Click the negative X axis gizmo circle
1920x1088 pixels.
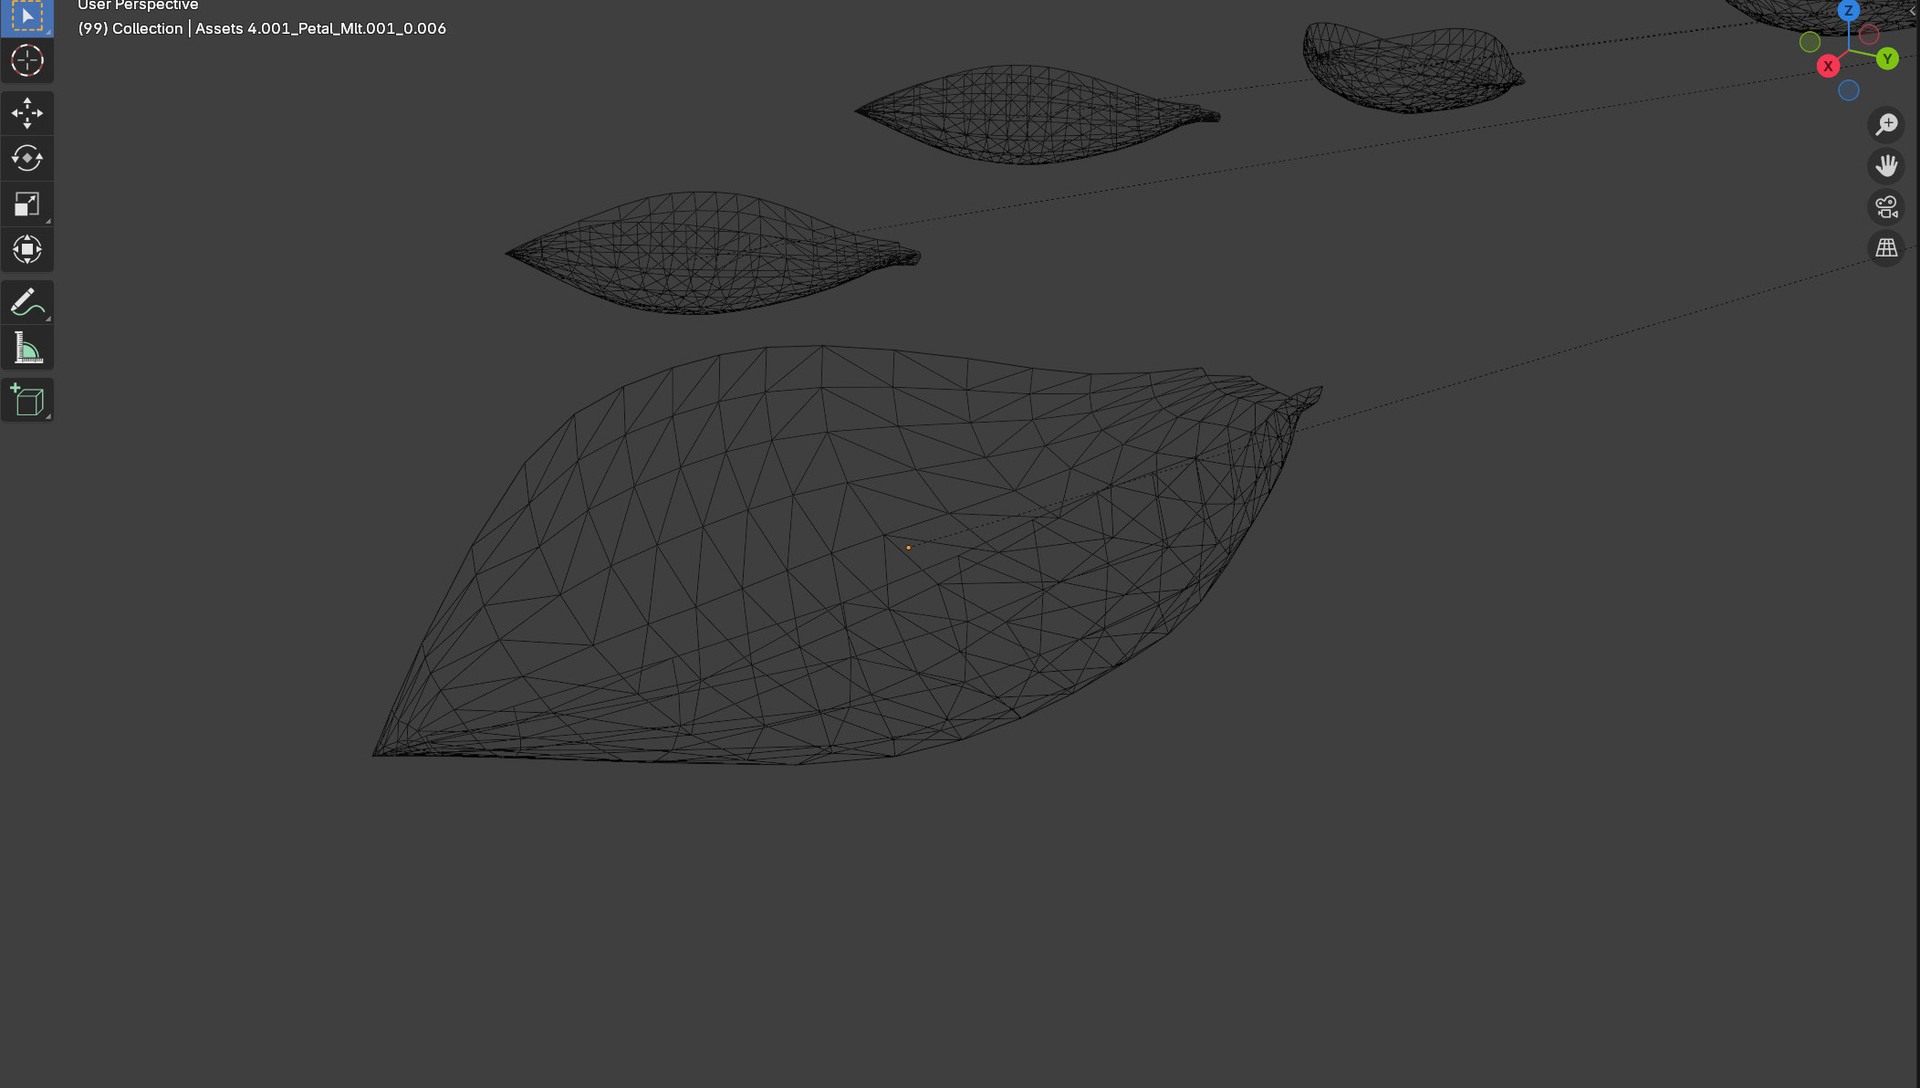(1869, 35)
